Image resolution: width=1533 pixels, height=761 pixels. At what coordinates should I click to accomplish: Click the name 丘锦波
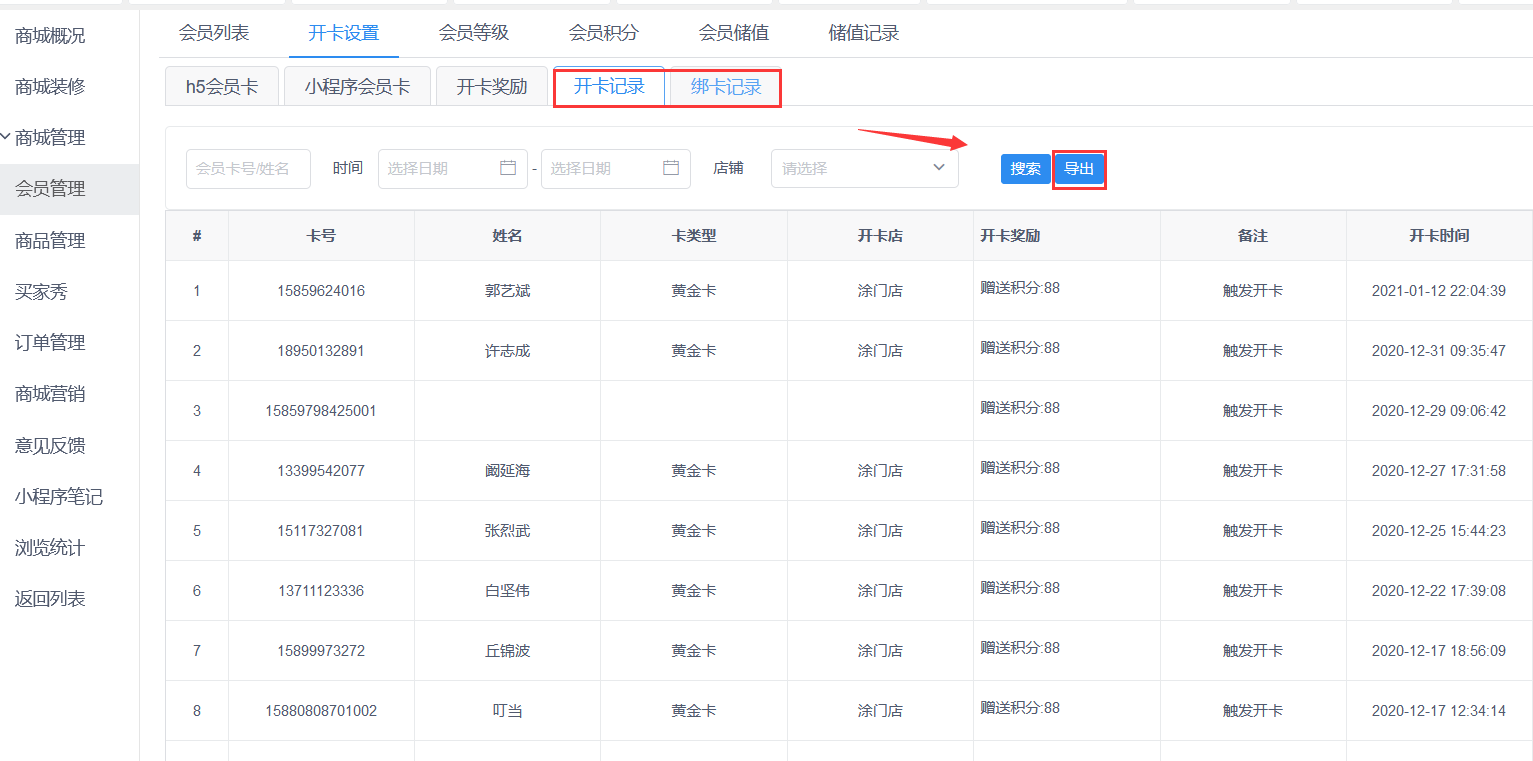coord(507,651)
